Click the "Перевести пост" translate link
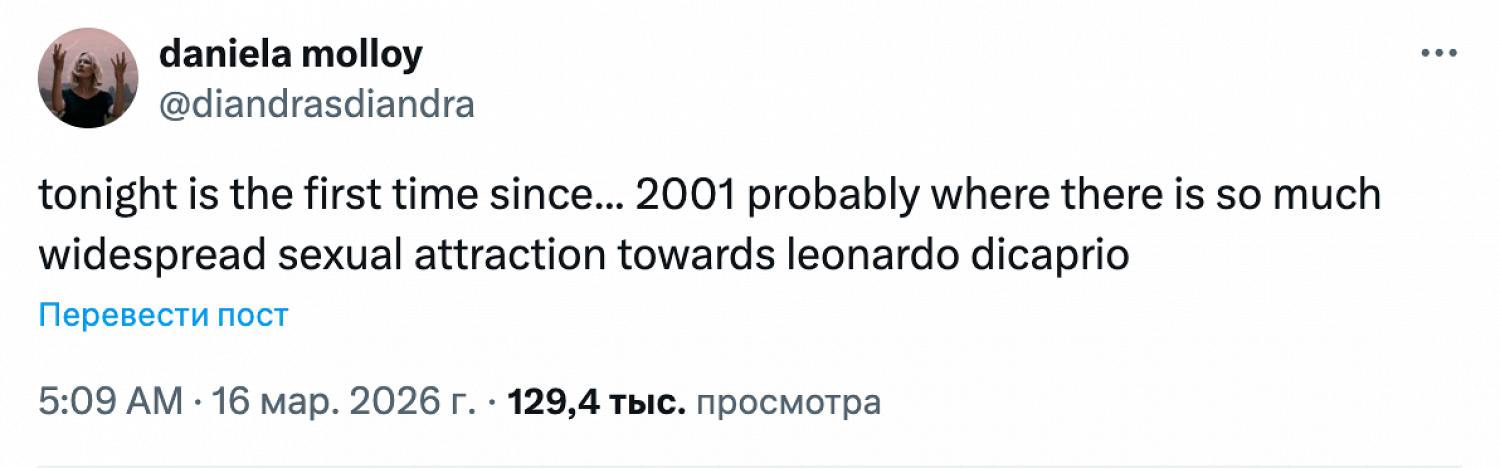 tap(164, 316)
